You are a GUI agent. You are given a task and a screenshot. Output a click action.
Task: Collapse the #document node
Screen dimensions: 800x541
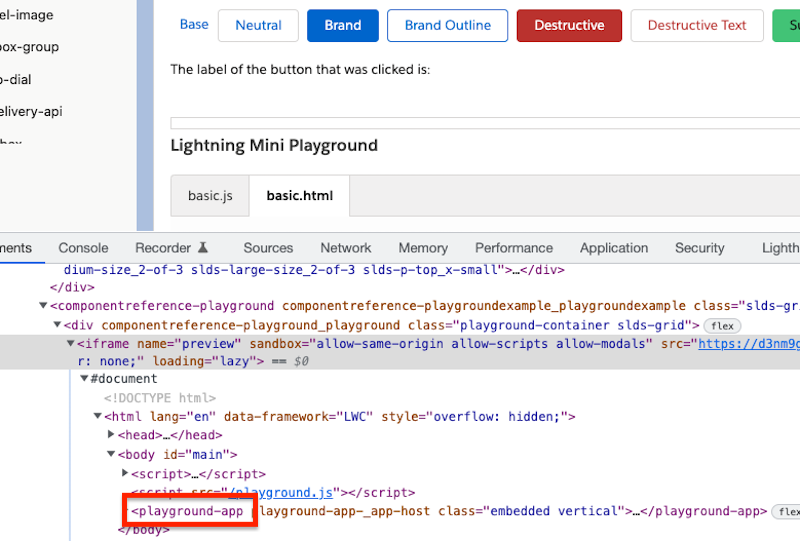(84, 379)
